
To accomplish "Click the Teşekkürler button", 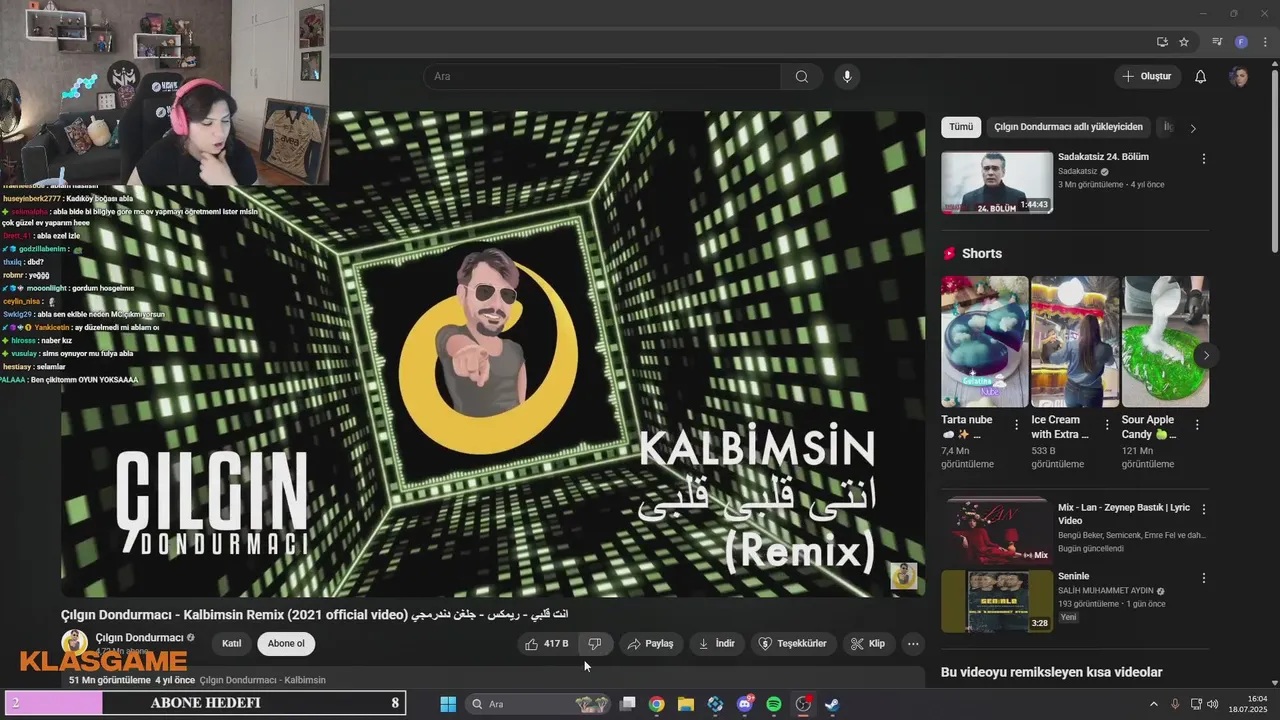I will pos(794,644).
